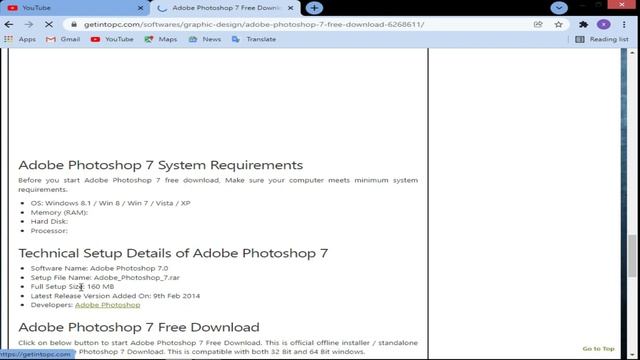
Task: Click the Adobe Photoshop 7 Free Download heading
Action: pyautogui.click(x=139, y=327)
